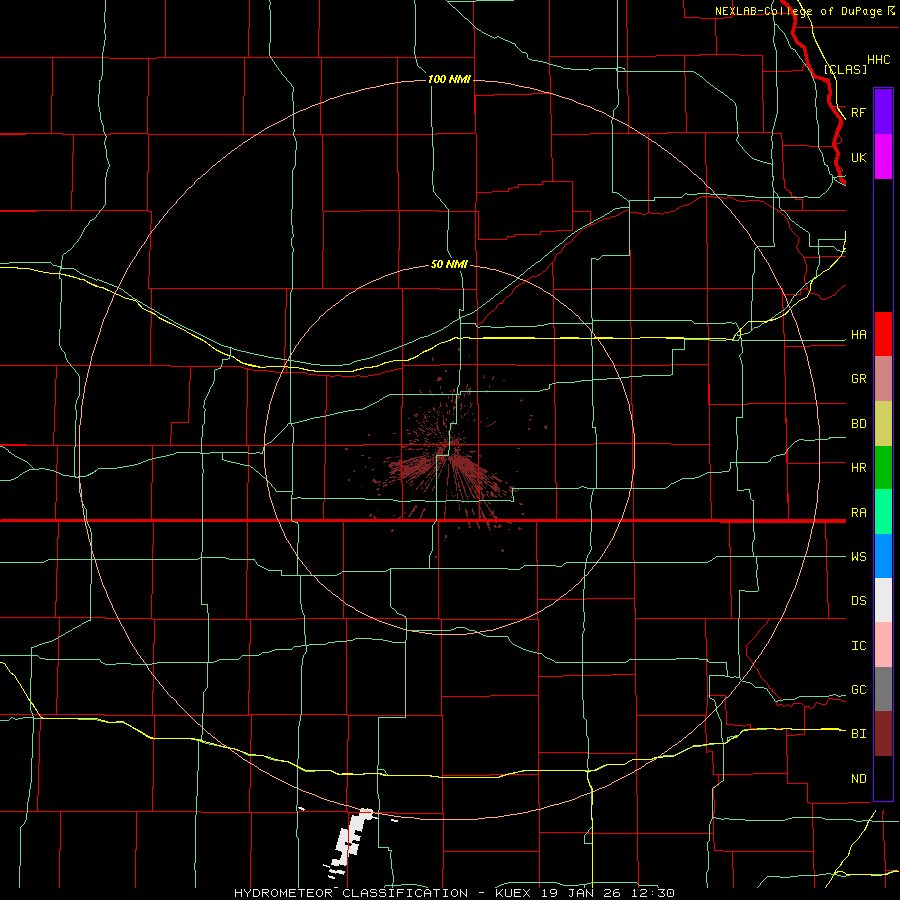The height and width of the screenshot is (900, 900).
Task: Click the ND legend label
Action: [x=858, y=779]
